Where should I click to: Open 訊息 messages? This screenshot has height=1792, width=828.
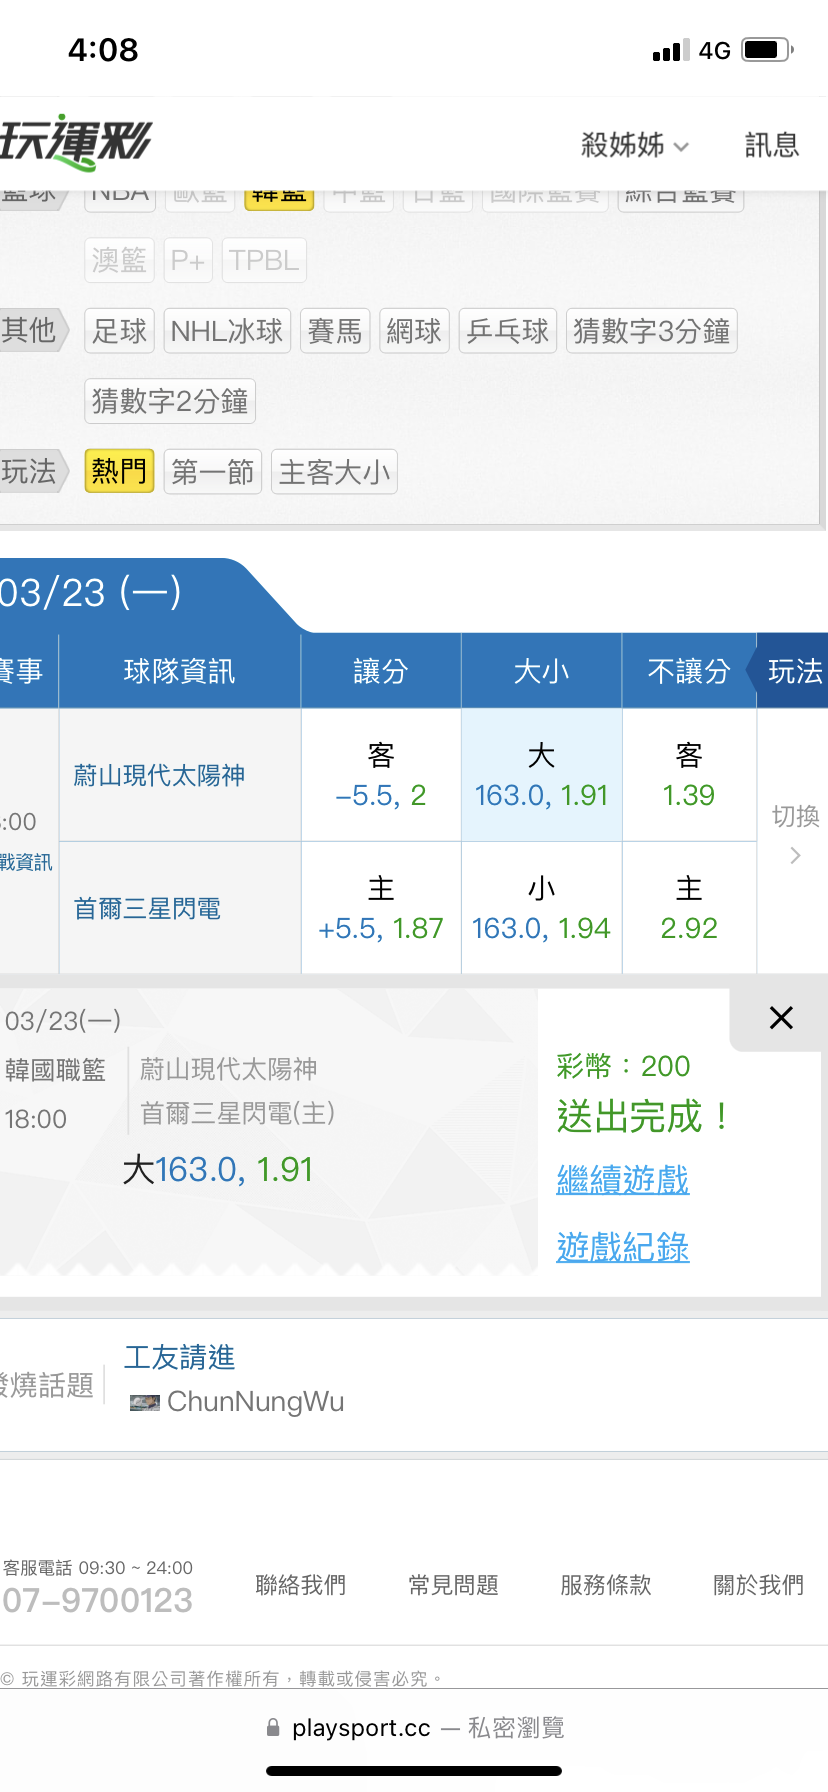pos(772,145)
